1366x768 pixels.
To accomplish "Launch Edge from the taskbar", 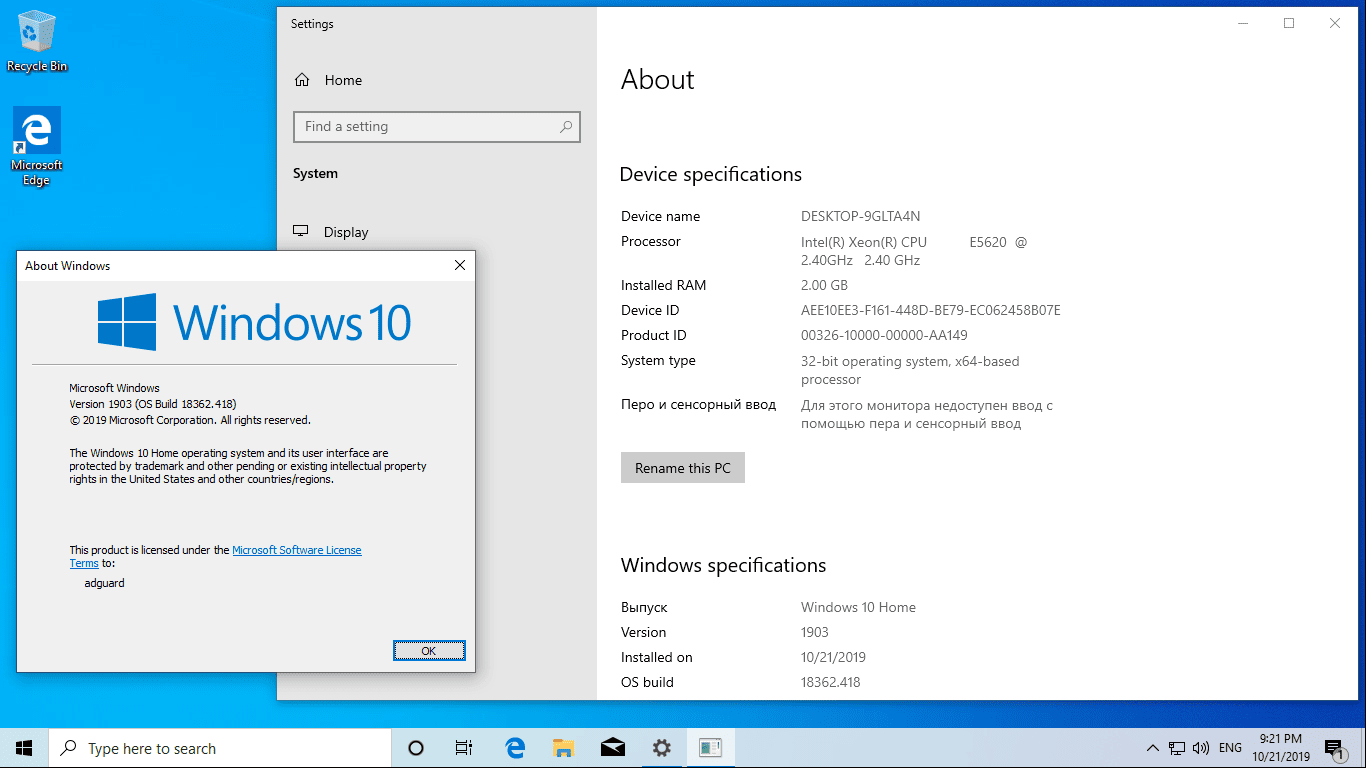I will click(x=515, y=748).
